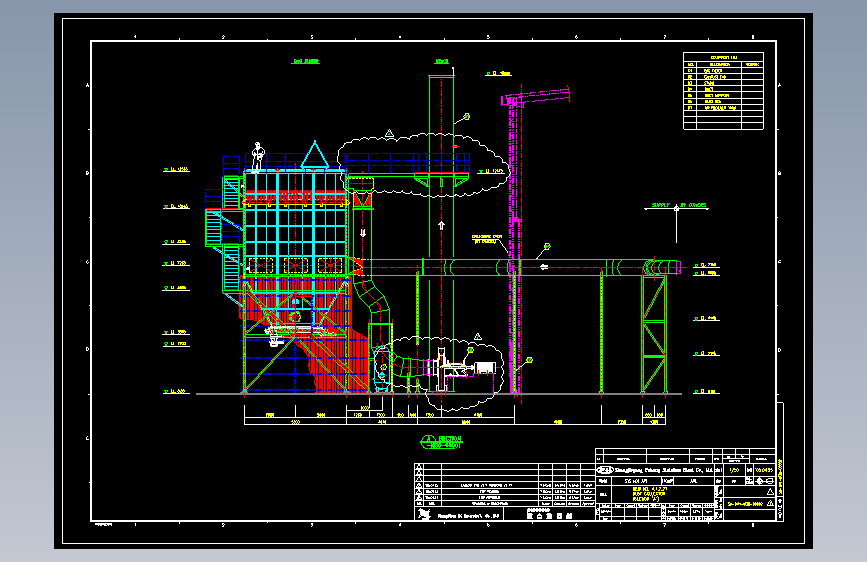
Task: Select the underlined green label above the baghouse
Action: [305, 61]
